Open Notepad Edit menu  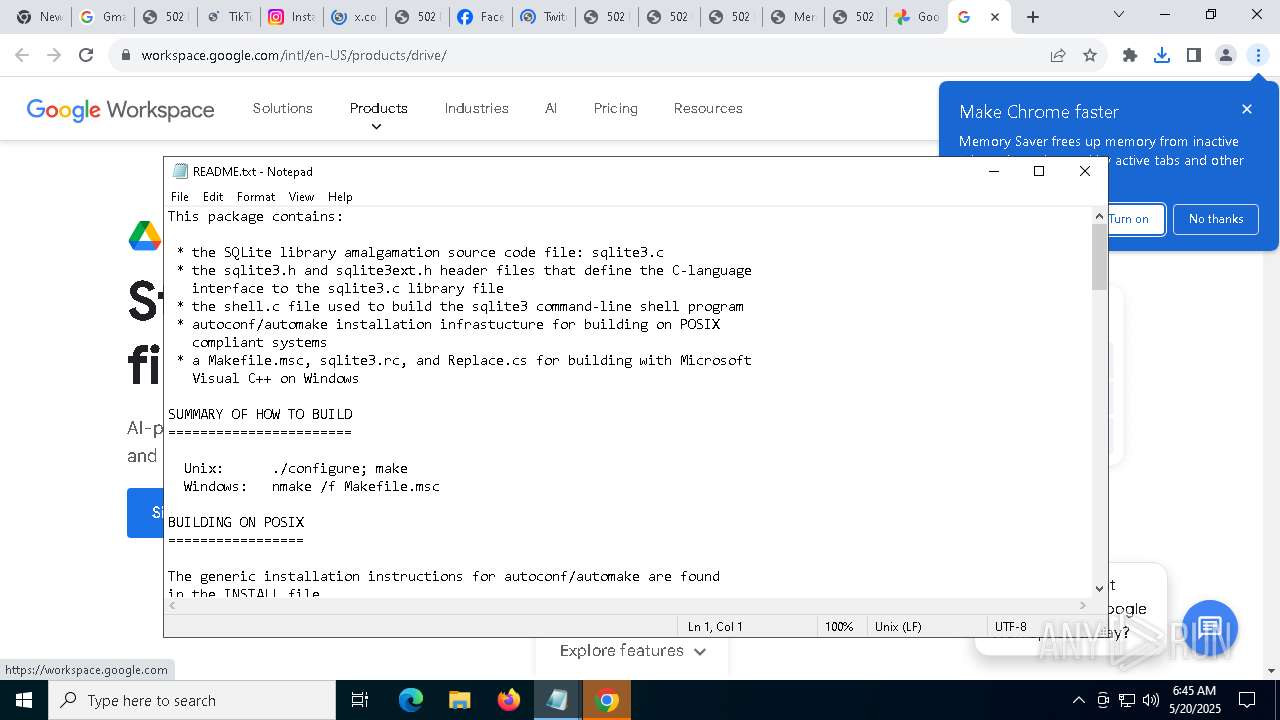213,197
